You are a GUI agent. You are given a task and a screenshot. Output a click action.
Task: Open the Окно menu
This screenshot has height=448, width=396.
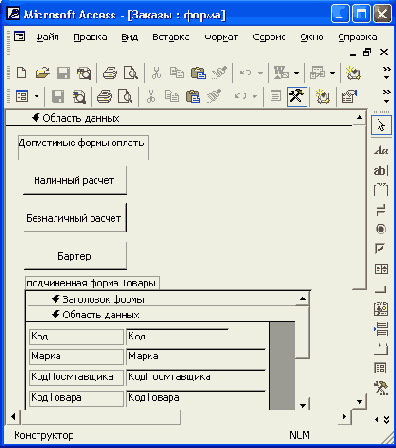click(312, 37)
